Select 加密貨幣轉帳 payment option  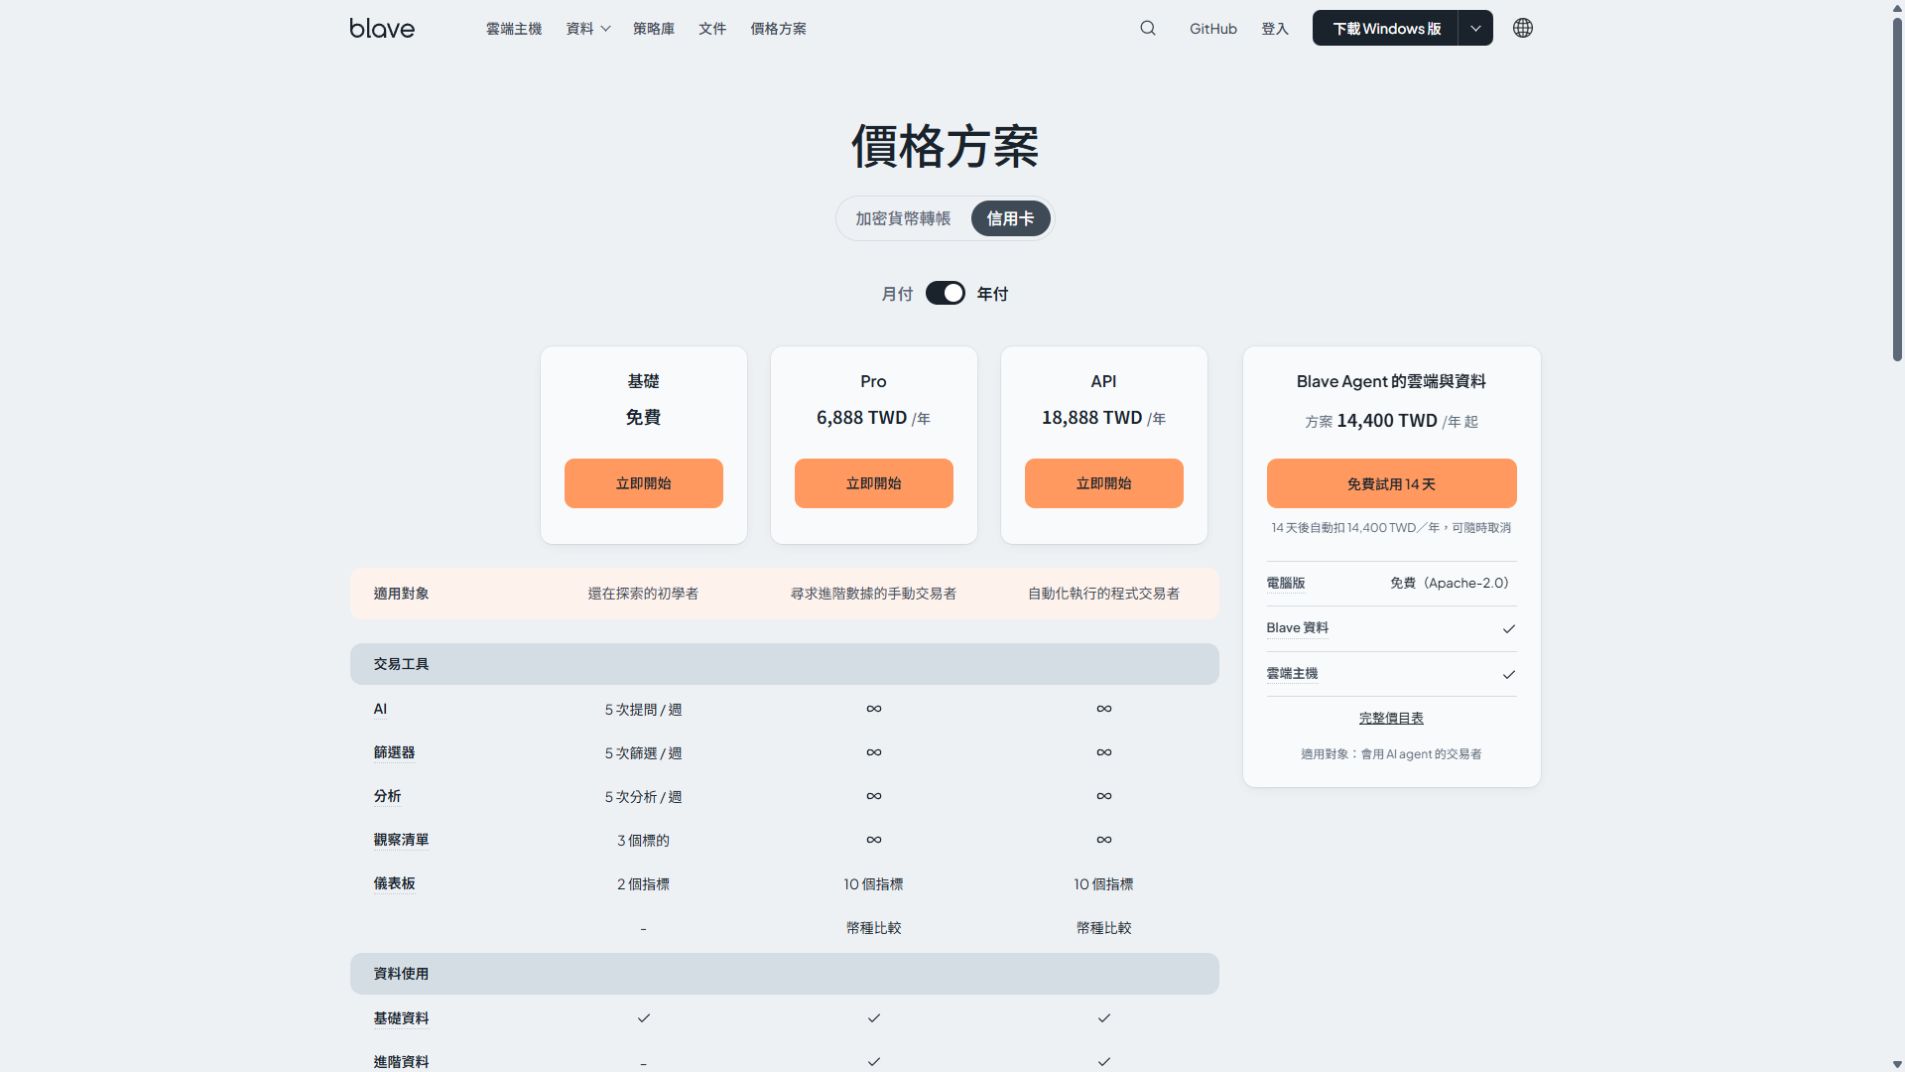(902, 218)
